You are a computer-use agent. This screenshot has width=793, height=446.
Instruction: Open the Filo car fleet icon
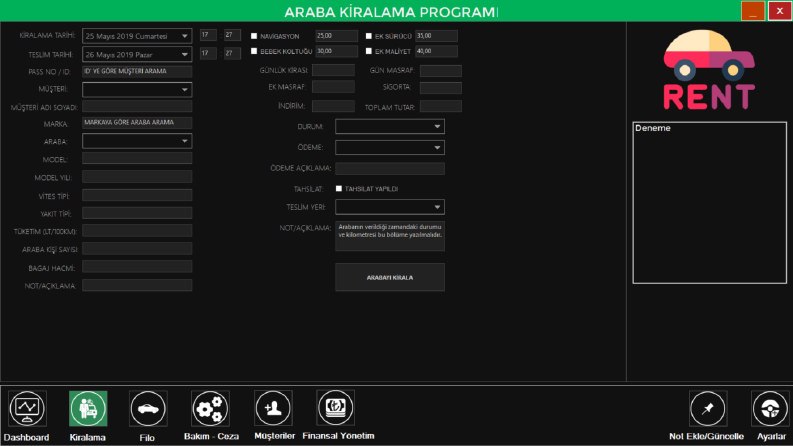click(148, 409)
